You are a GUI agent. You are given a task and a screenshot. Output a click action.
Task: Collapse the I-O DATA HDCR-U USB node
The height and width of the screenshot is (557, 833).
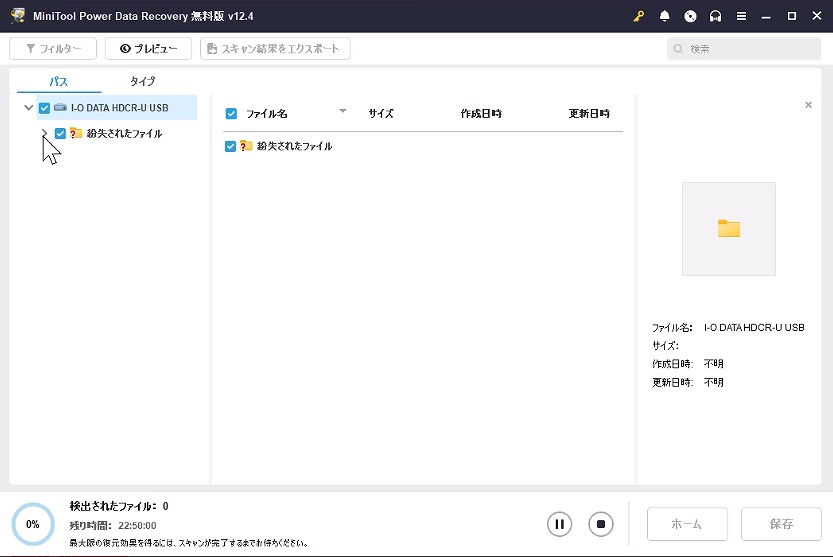29,107
